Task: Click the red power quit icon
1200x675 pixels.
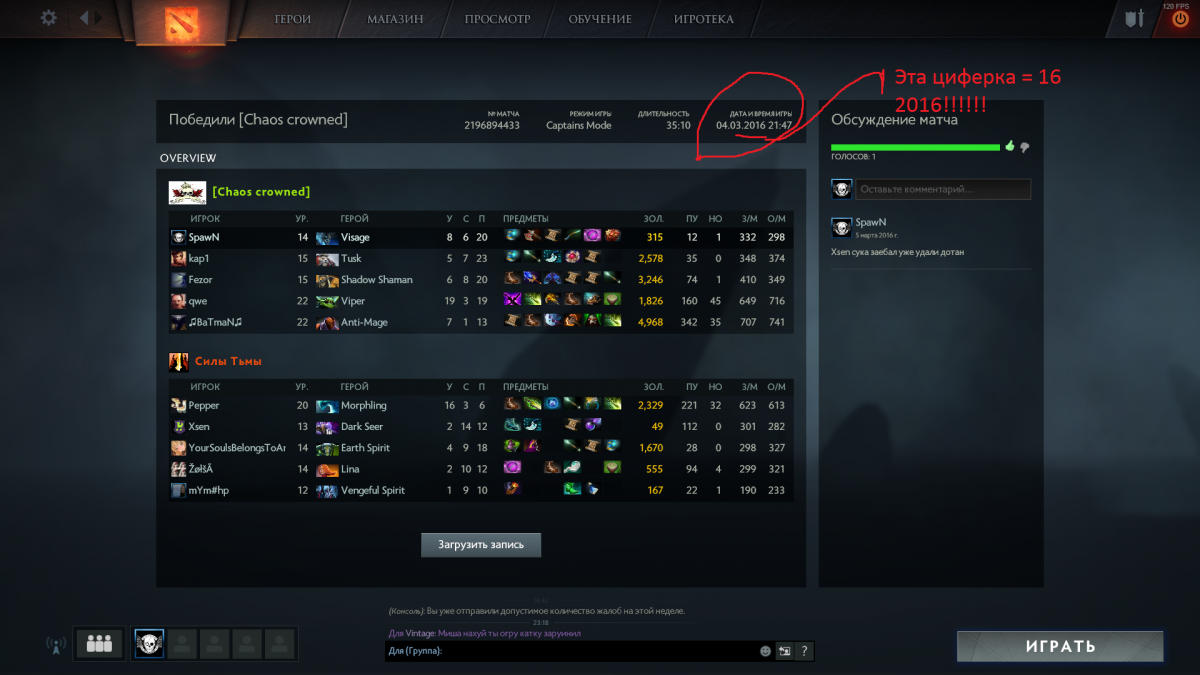Action: pyautogui.click(x=1180, y=18)
